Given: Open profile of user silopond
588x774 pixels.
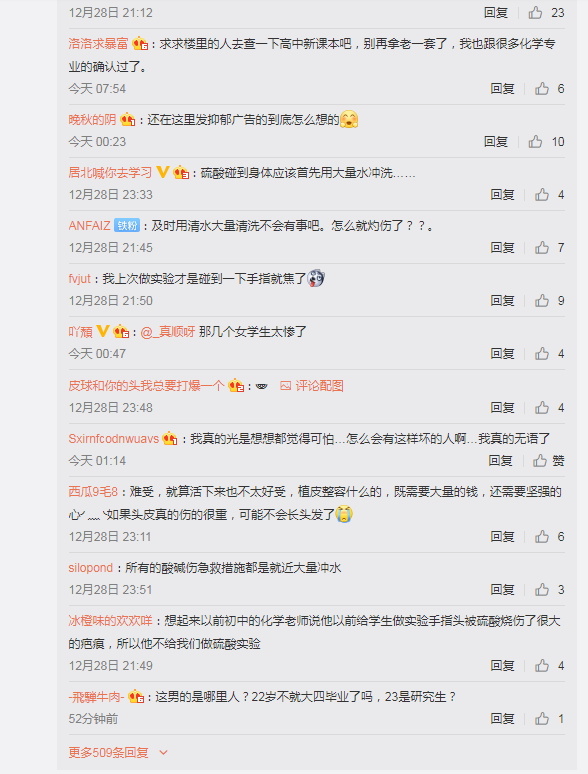Looking at the screenshot, I should (90, 568).
